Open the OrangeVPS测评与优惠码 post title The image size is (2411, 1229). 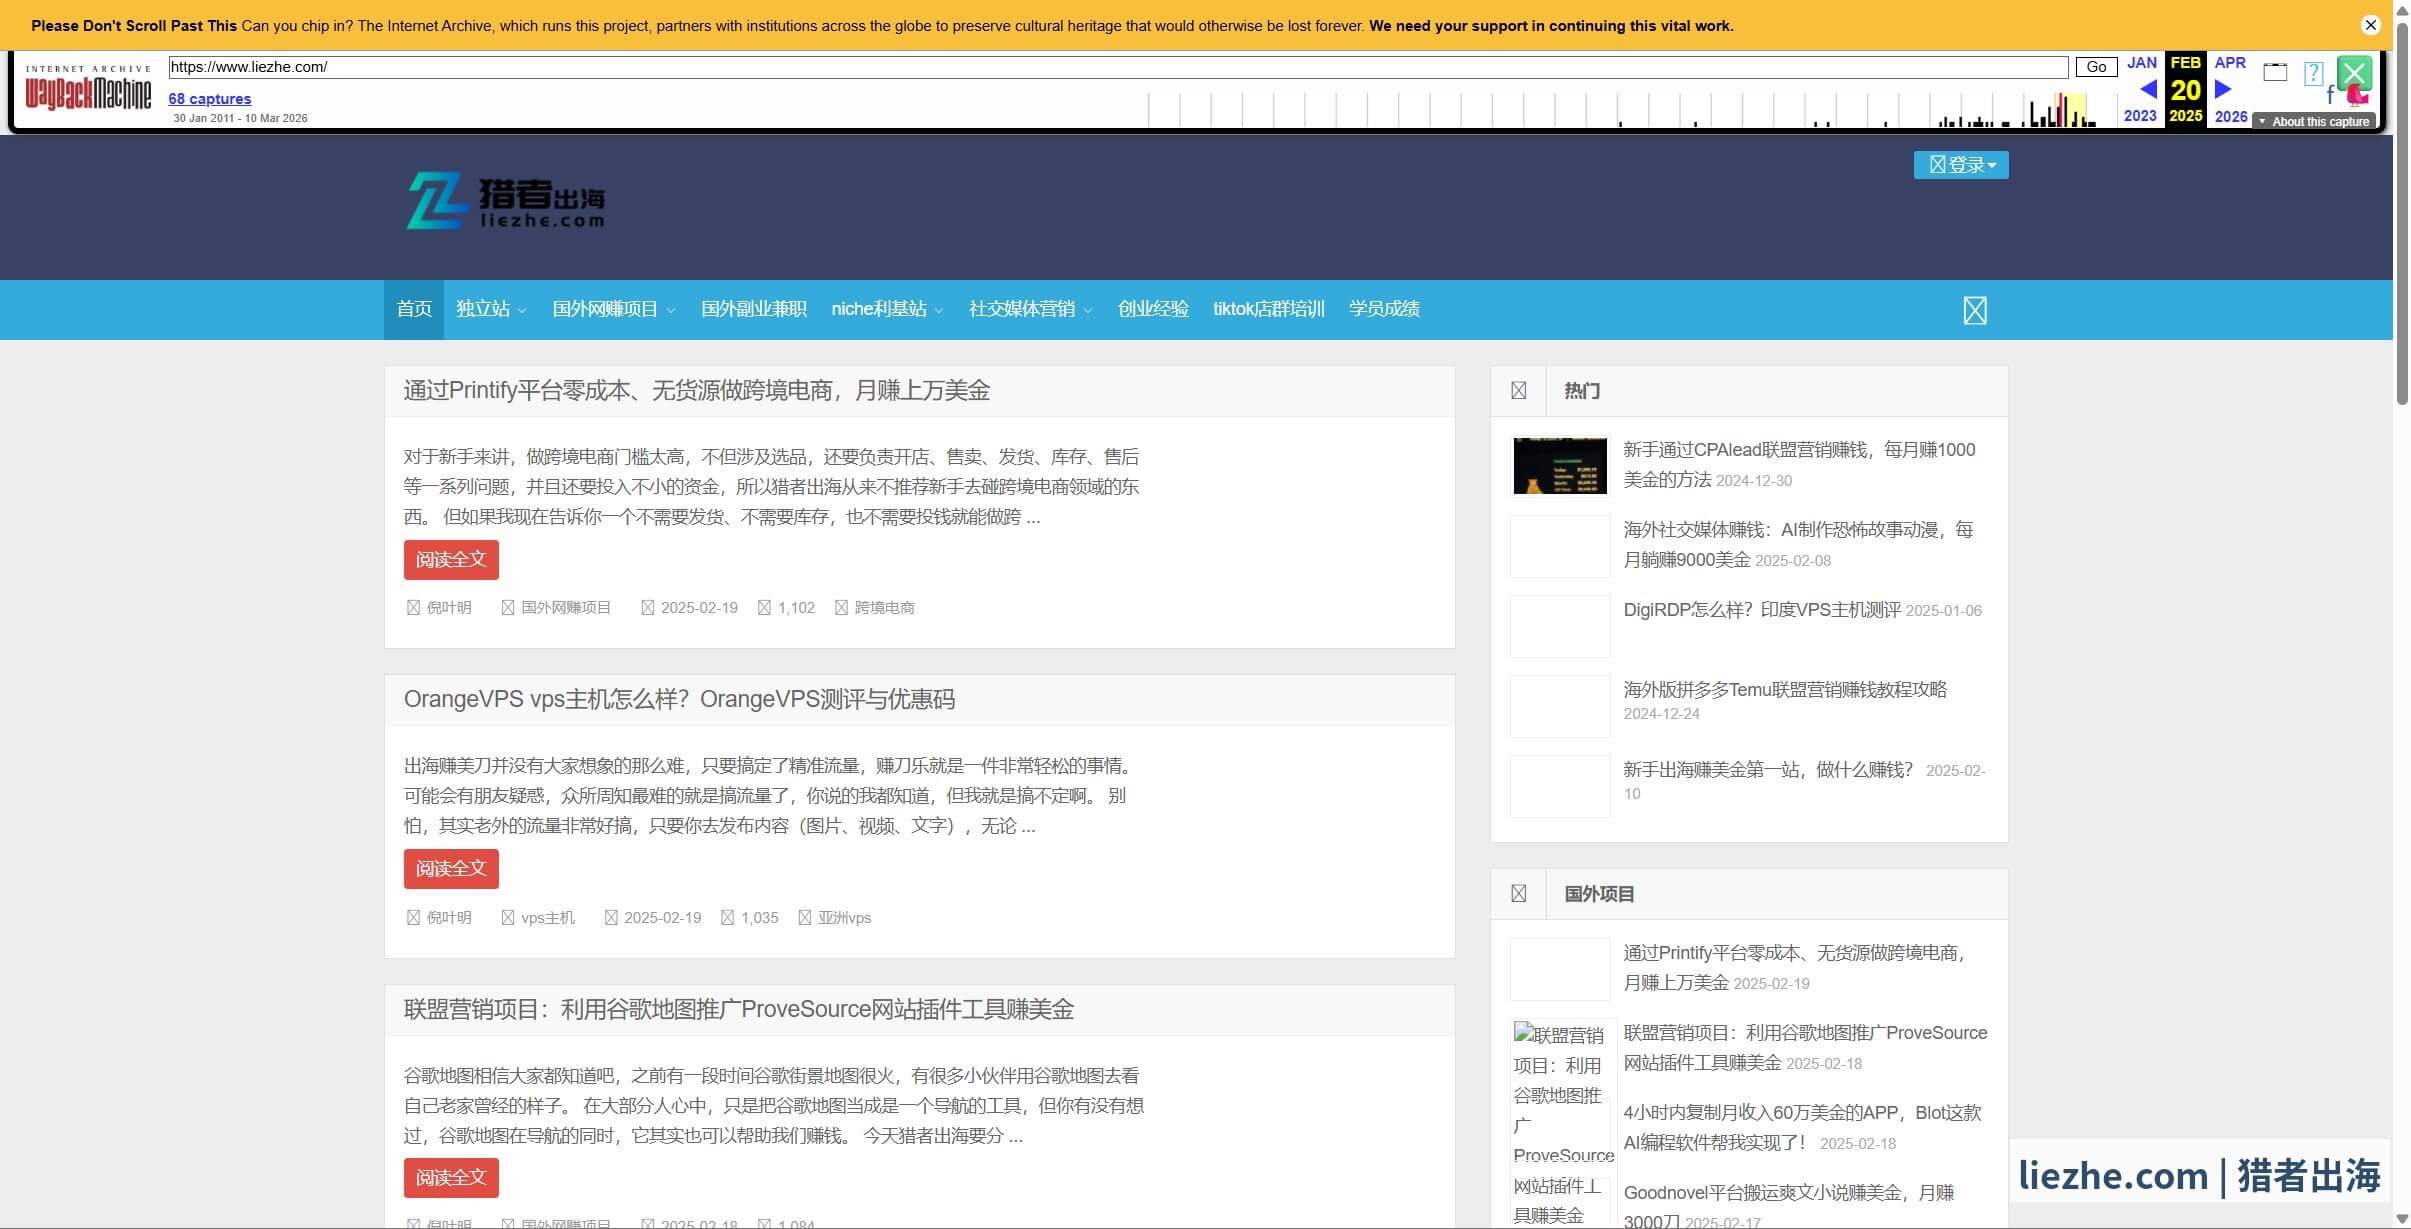(x=679, y=700)
